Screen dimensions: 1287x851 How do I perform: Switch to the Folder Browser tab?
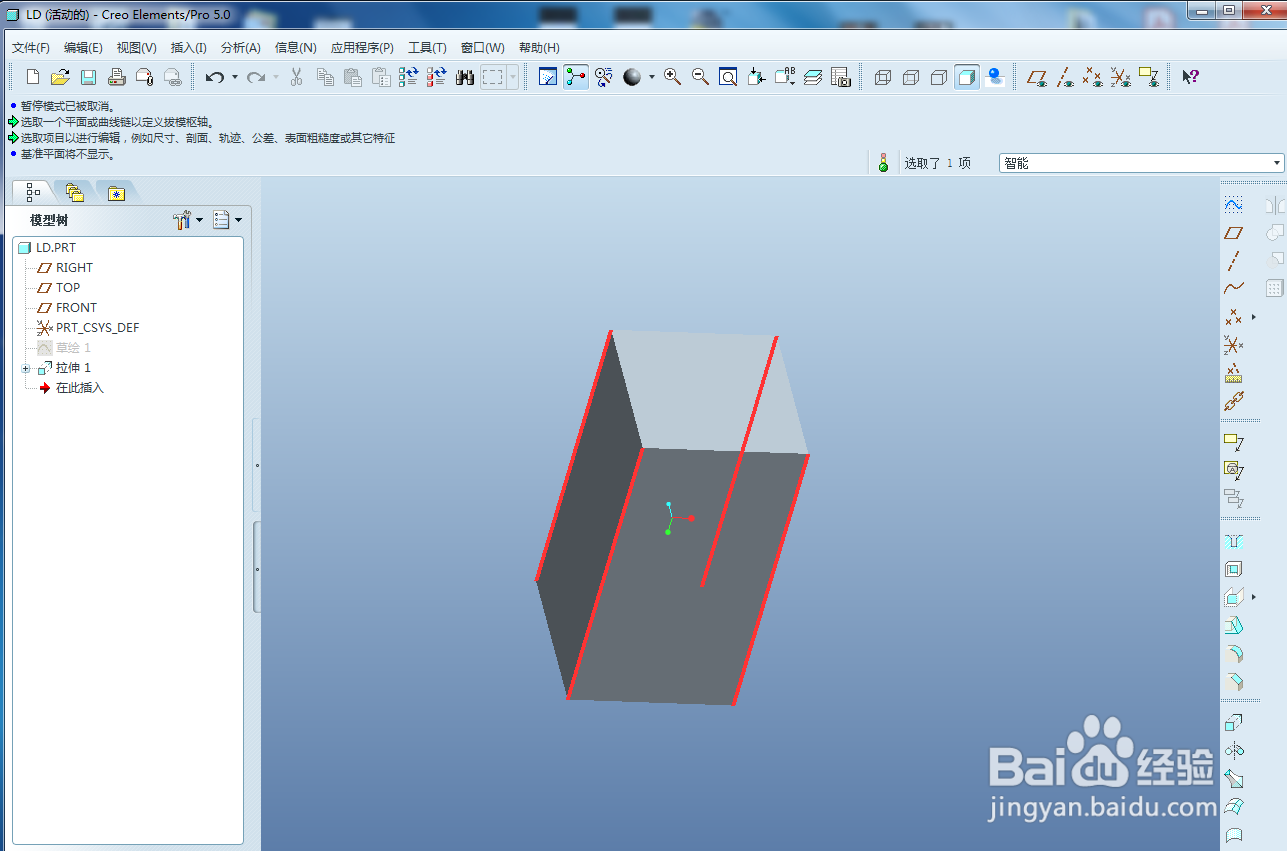(75, 192)
